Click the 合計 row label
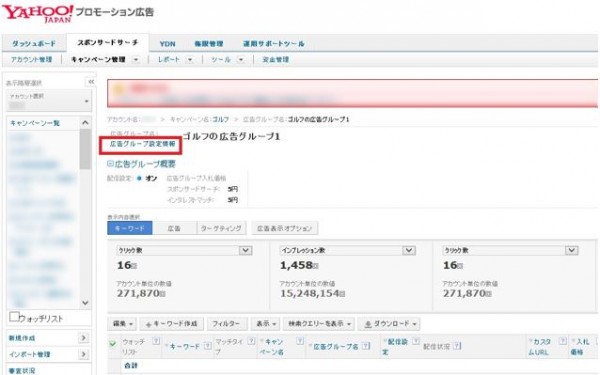 coord(131,365)
